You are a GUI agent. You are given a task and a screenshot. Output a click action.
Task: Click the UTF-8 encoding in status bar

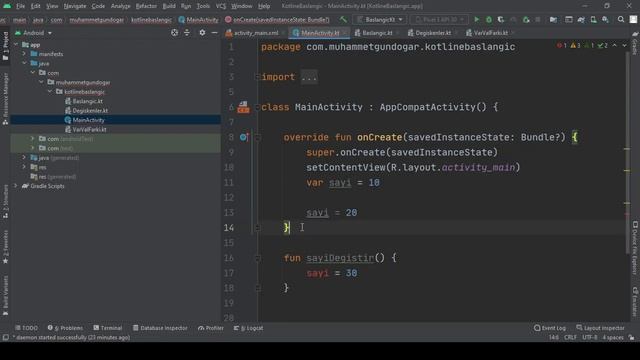click(x=589, y=338)
